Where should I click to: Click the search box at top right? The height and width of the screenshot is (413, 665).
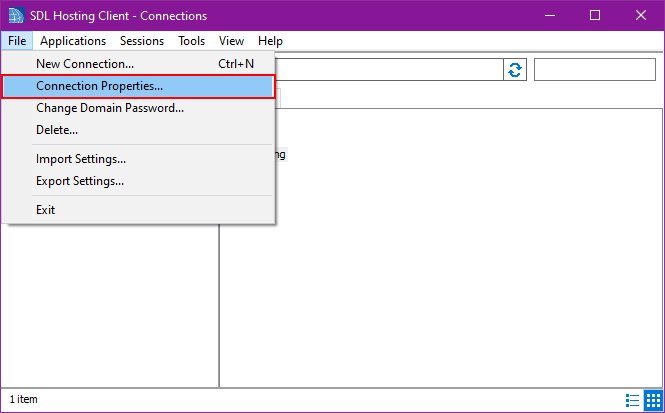click(594, 70)
